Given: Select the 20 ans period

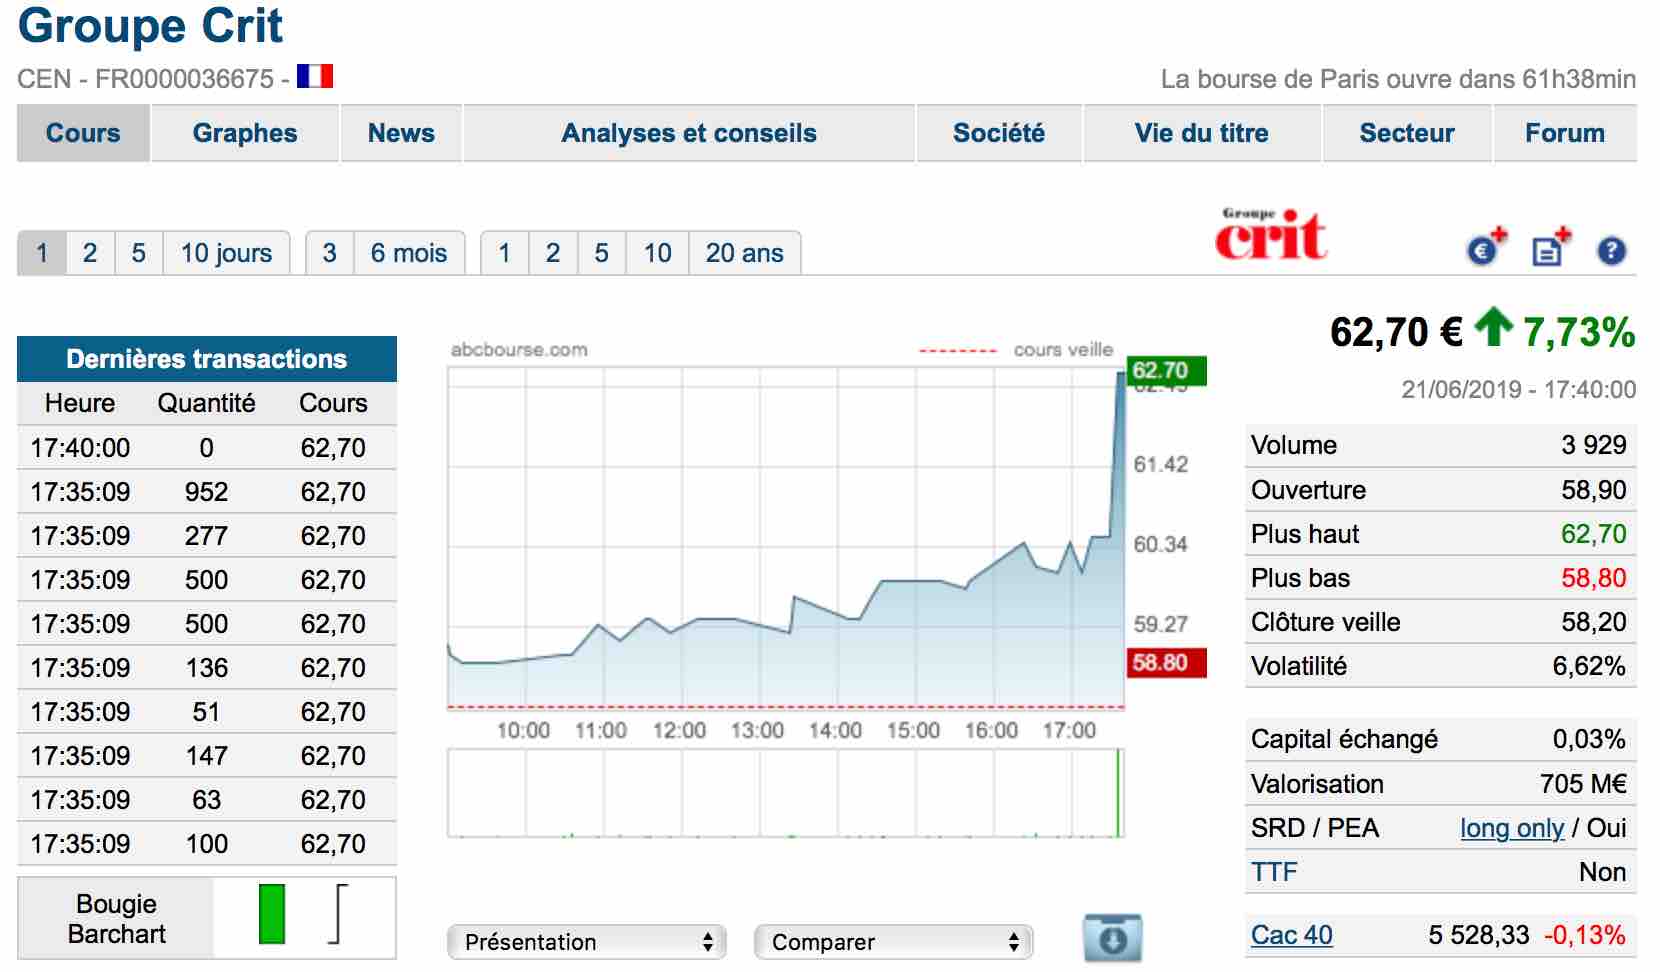Looking at the screenshot, I should 745,253.
